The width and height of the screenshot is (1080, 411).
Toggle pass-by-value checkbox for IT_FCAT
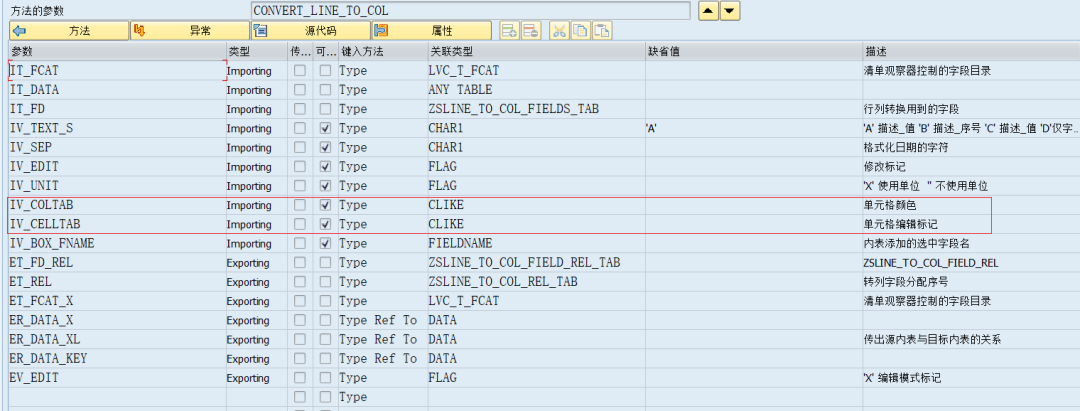click(x=300, y=71)
